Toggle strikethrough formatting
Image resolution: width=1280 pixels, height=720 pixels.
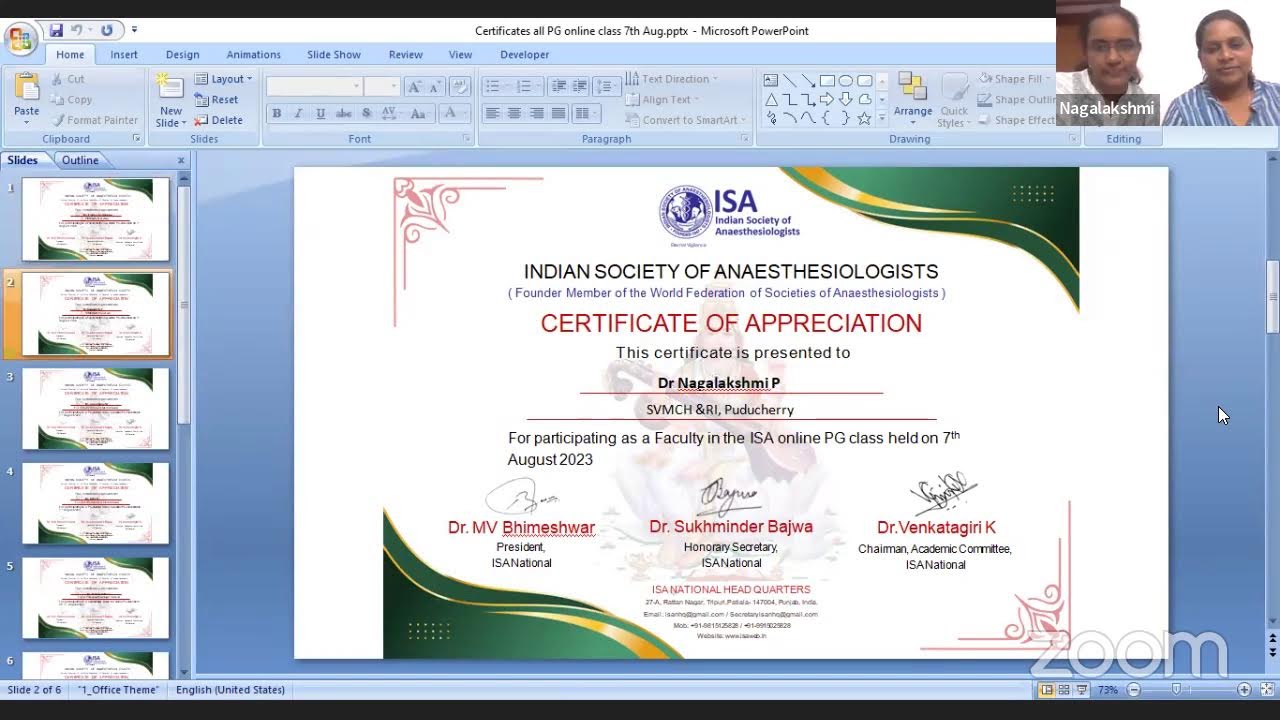[x=343, y=114]
